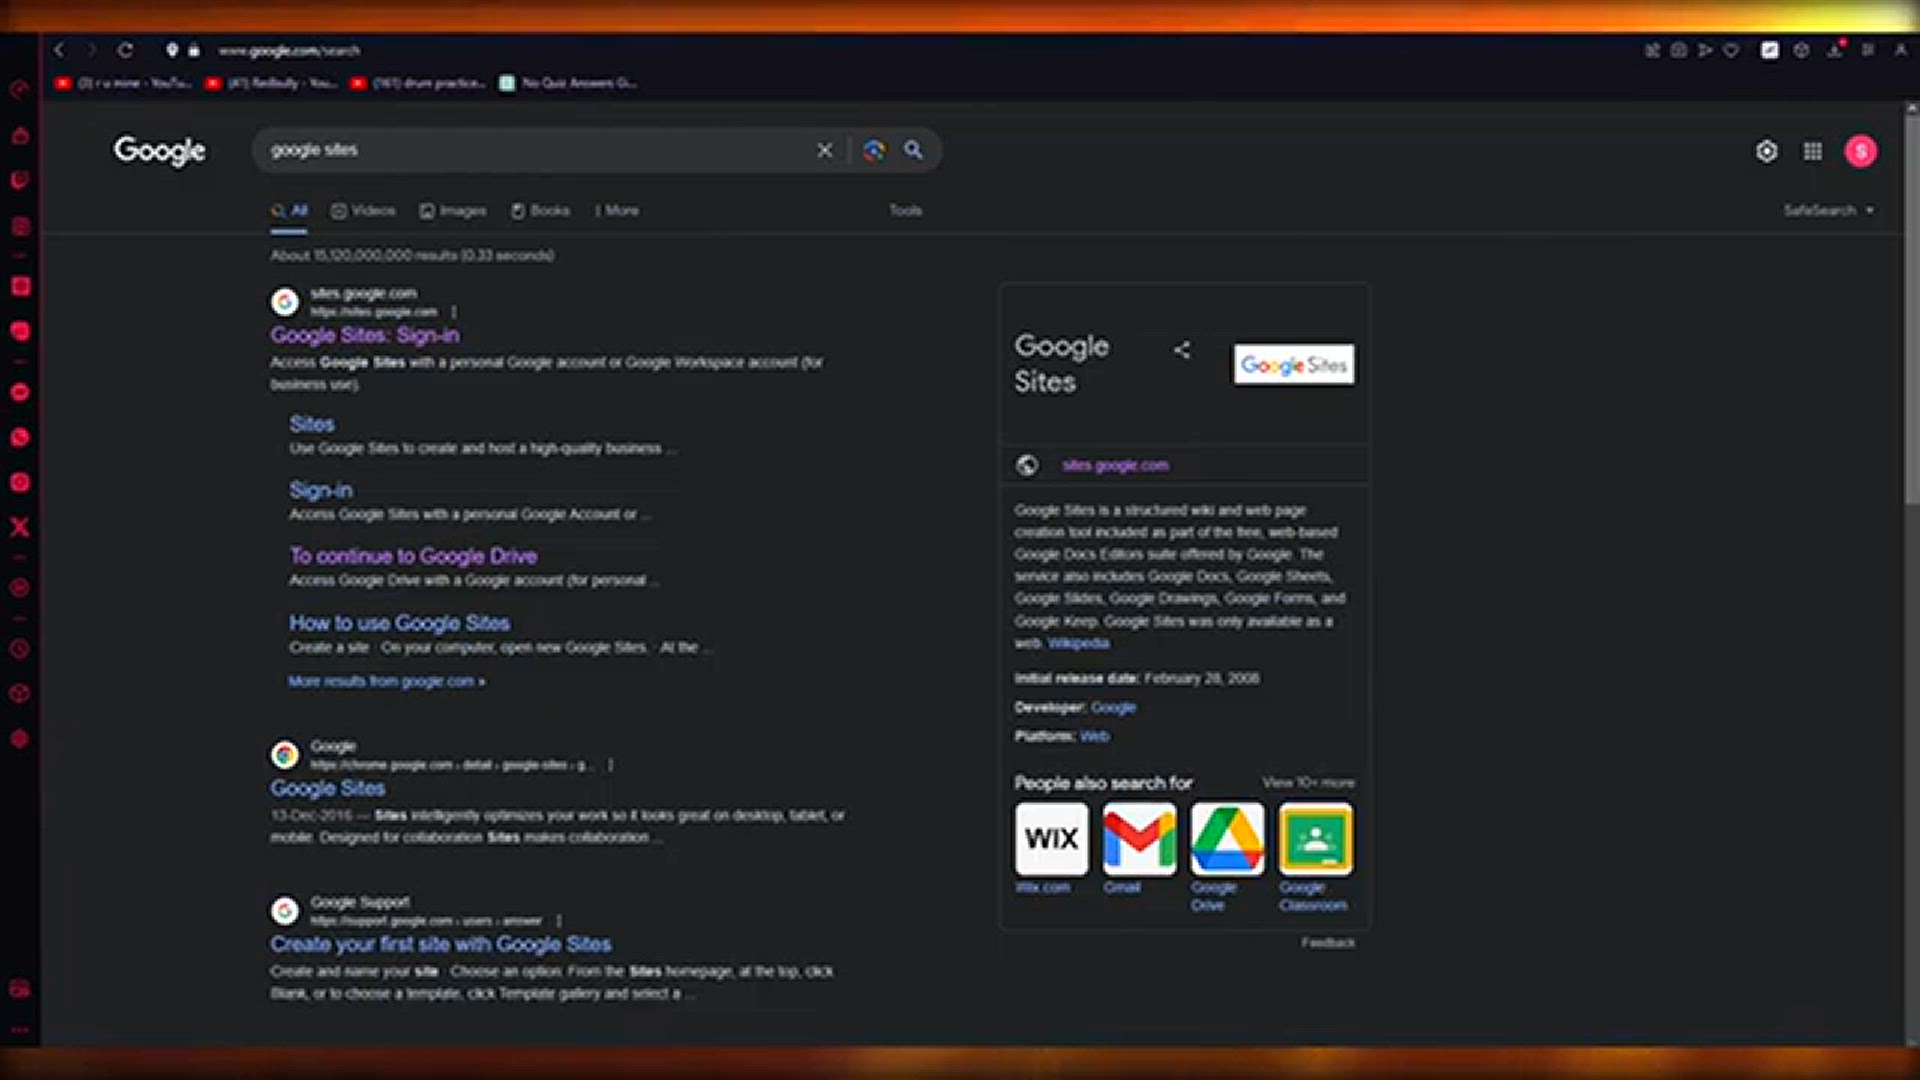The height and width of the screenshot is (1080, 1920).
Task: Open options menu beside sites.google.com result
Action: 454,312
